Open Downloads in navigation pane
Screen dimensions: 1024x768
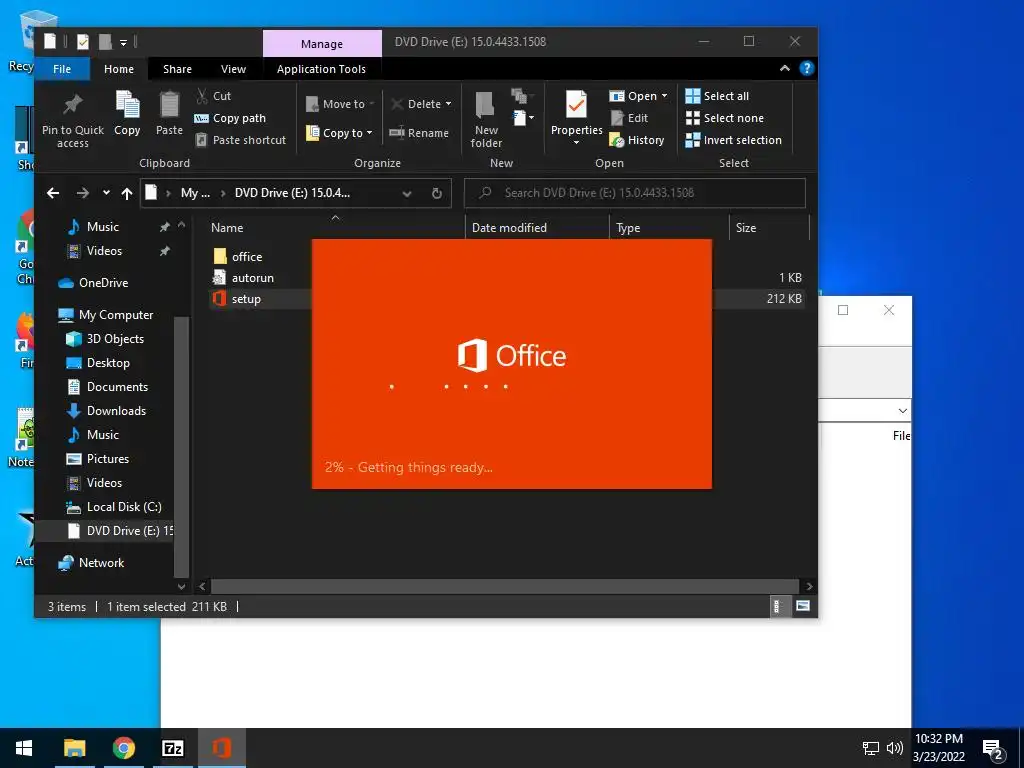point(106,411)
